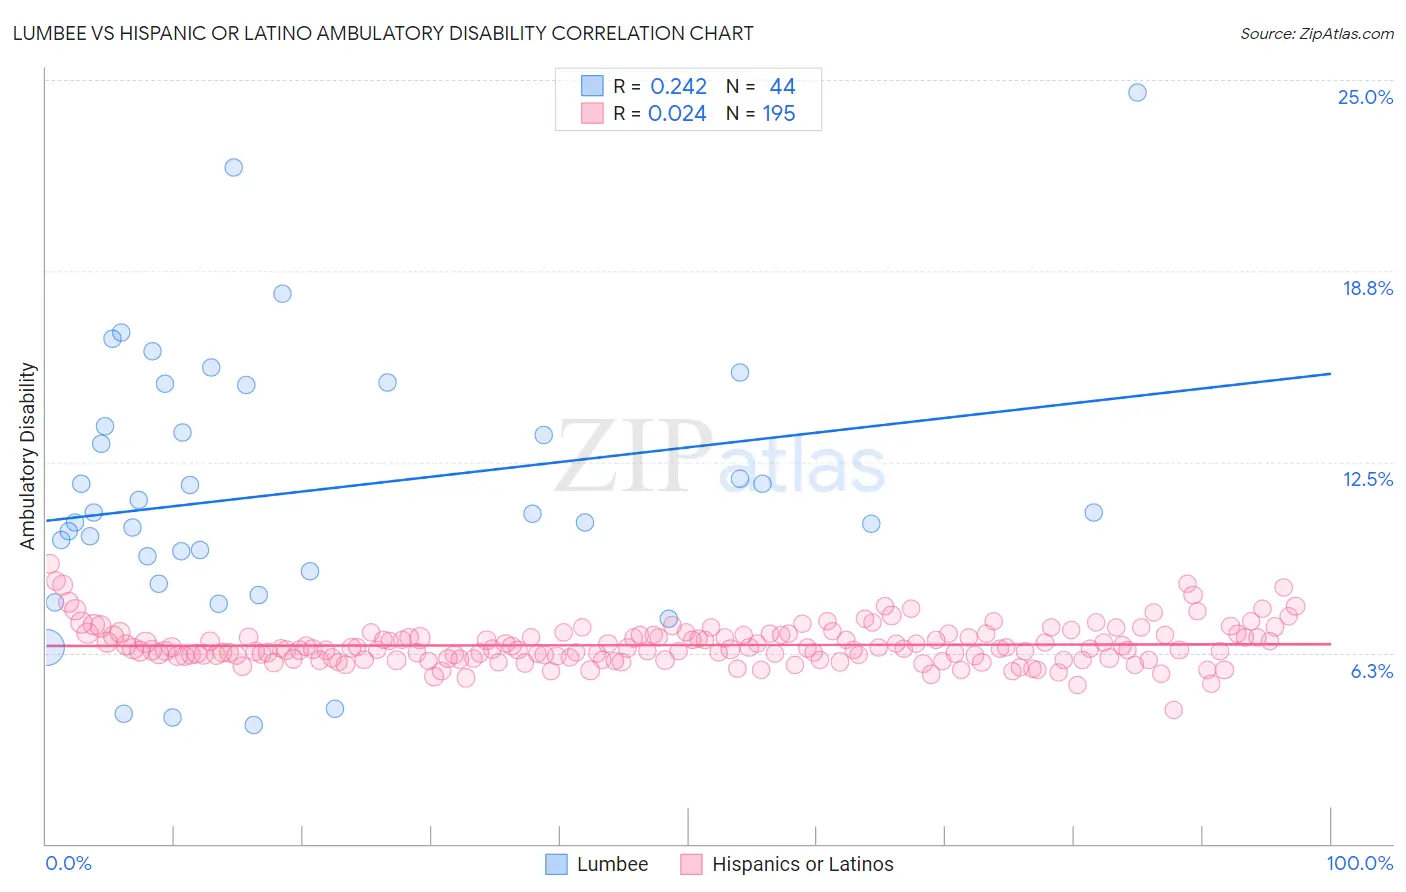Click the chart title text
1406x892 pixels.
383,33
